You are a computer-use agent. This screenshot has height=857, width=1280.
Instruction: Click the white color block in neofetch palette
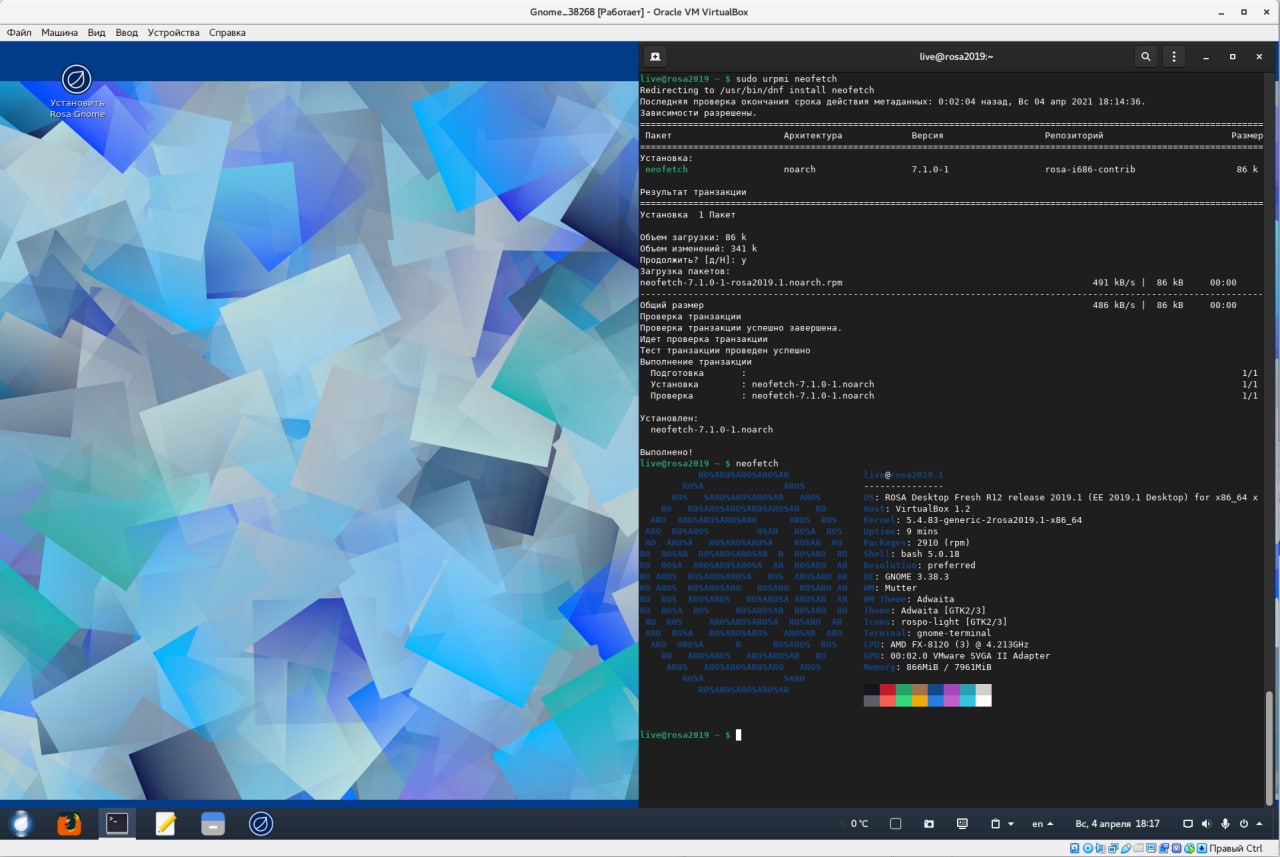click(x=984, y=701)
